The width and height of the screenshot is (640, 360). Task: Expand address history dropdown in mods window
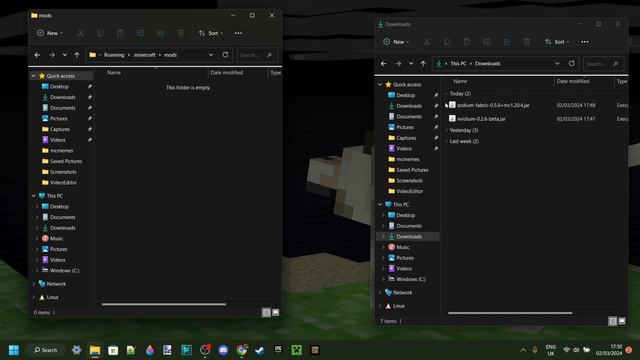pos(211,55)
